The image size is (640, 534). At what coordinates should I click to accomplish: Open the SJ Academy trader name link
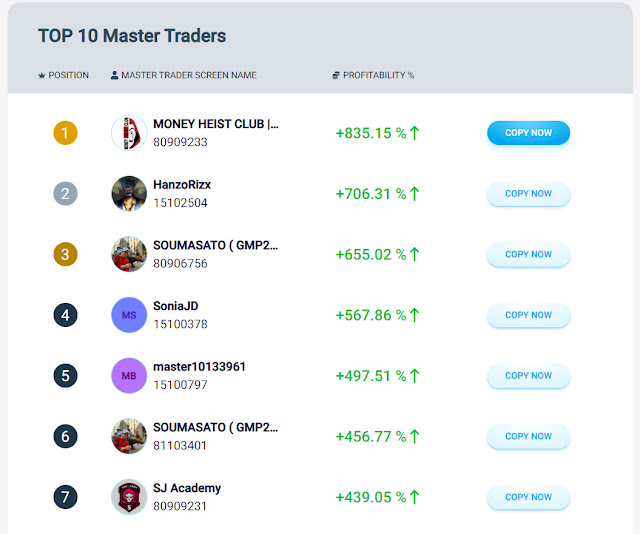(x=187, y=488)
